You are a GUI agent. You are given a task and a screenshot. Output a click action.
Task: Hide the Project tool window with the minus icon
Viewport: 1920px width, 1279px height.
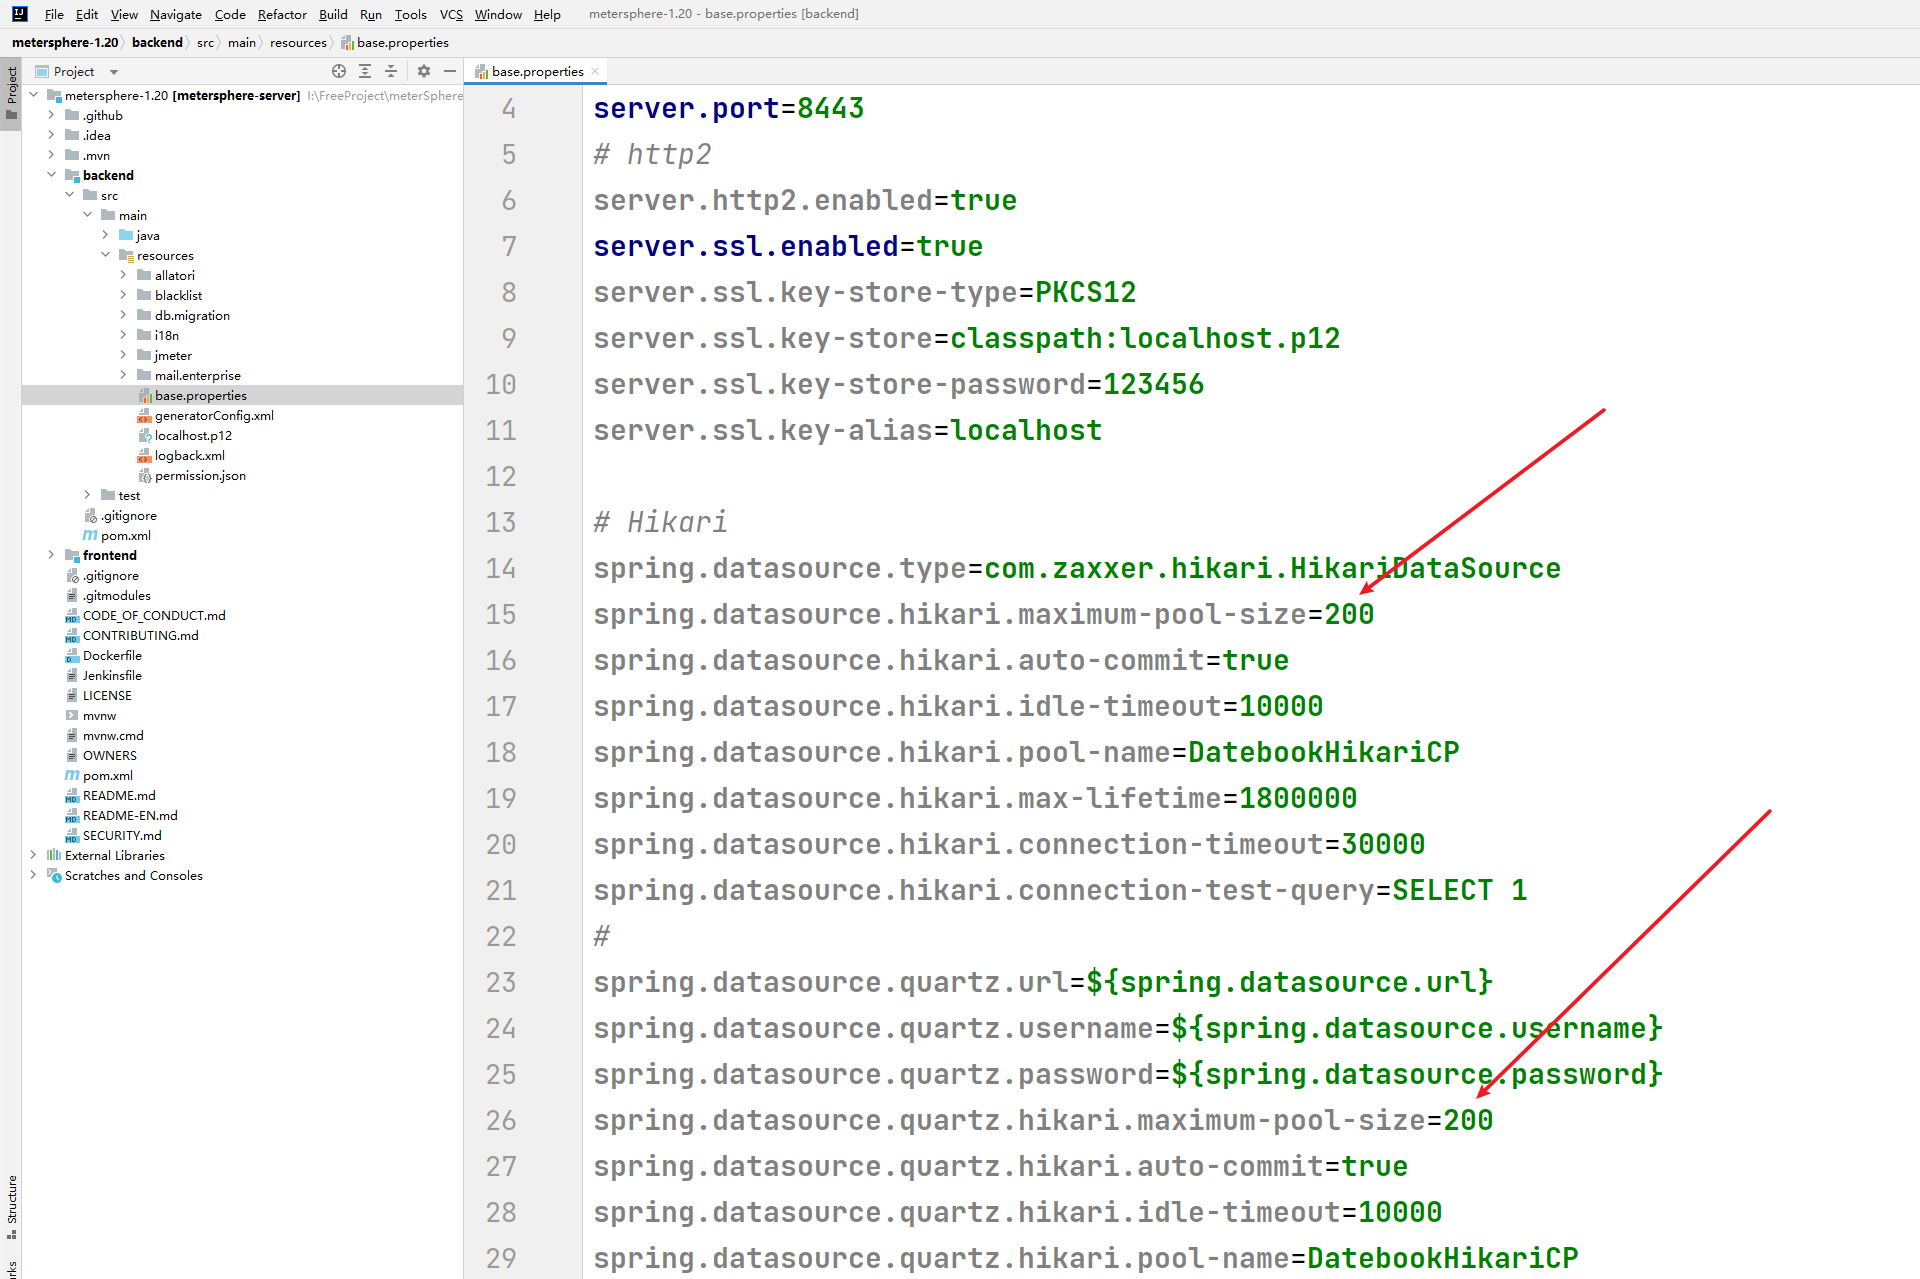[x=450, y=71]
